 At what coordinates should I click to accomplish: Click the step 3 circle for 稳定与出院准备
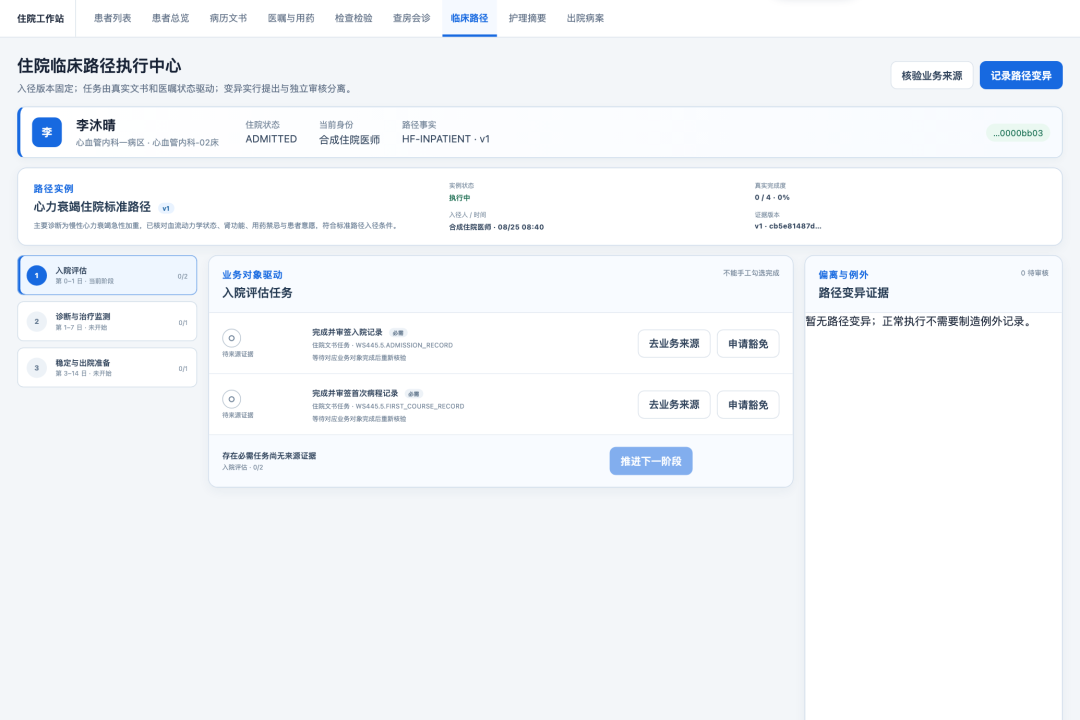point(37,368)
